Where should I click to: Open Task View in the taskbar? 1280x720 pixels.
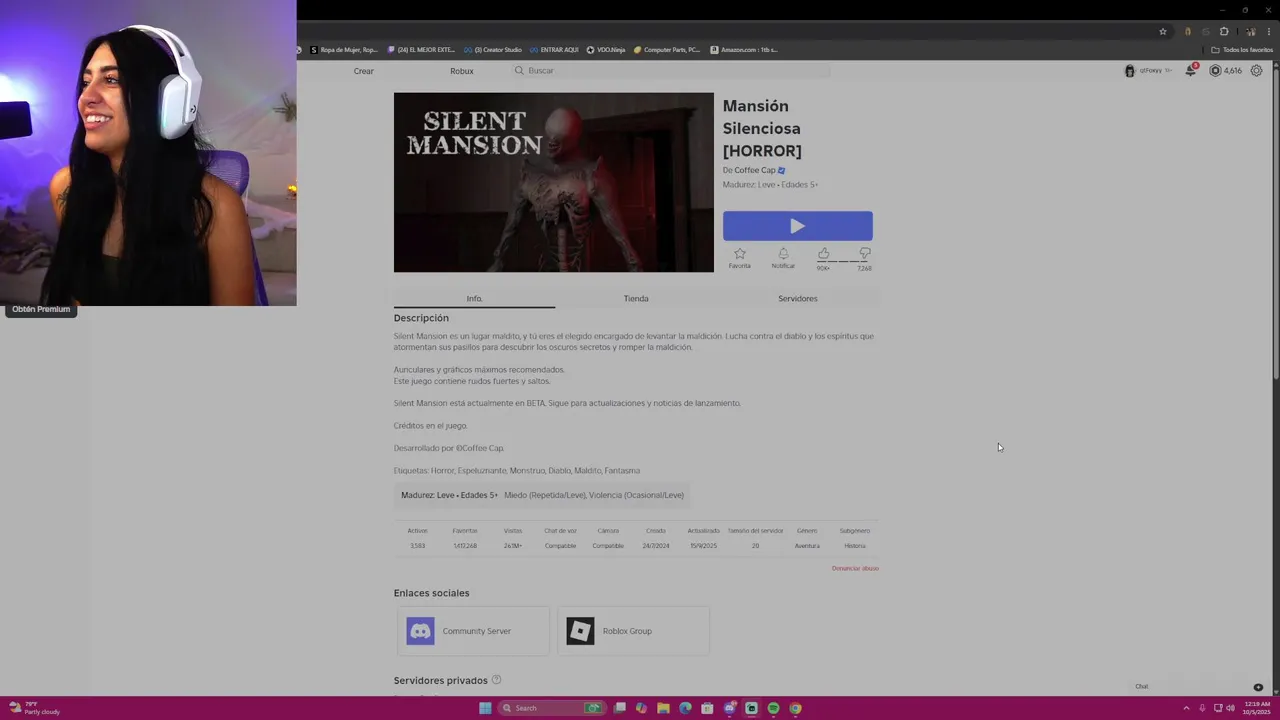(x=620, y=708)
